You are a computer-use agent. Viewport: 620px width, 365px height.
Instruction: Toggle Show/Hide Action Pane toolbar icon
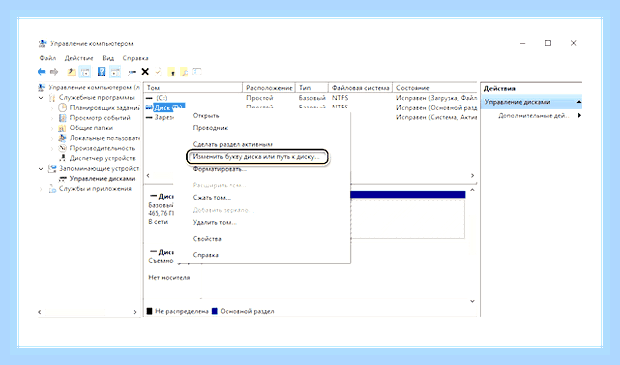click(x=115, y=72)
